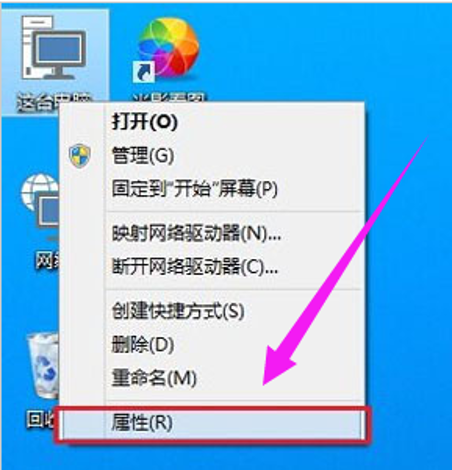Click the colorful browser shortcut's text label
Viewport: 452px width, 470px height.
(169, 97)
